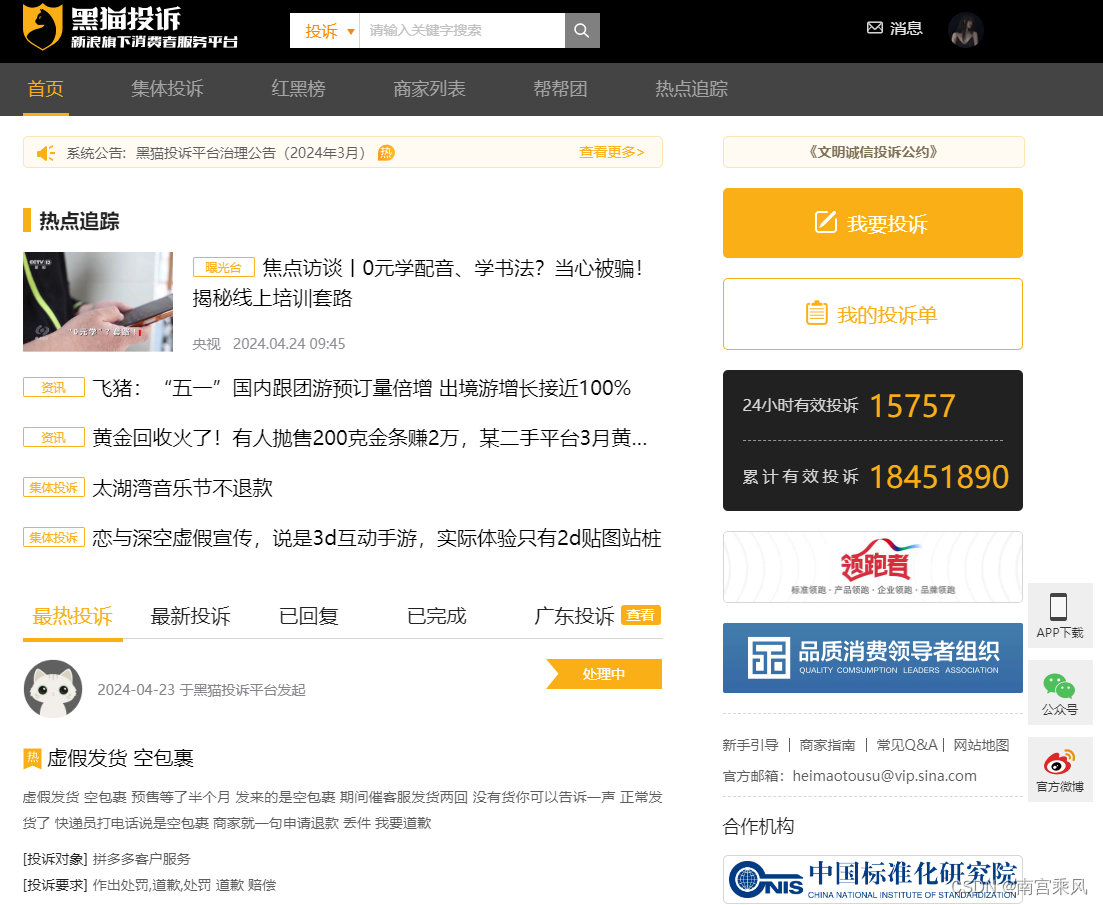Open 《文明诚信投诉公约》 link
Viewport: 1103px width, 905px height.
tap(873, 152)
